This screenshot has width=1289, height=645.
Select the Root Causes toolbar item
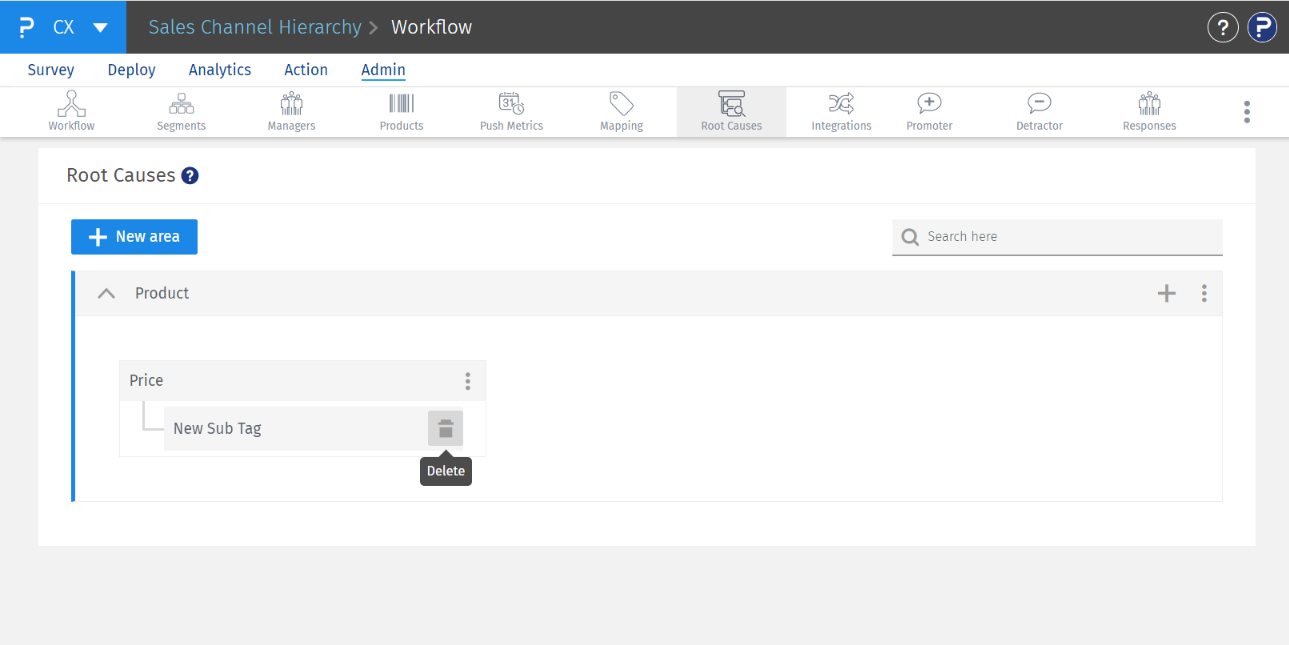[731, 111]
